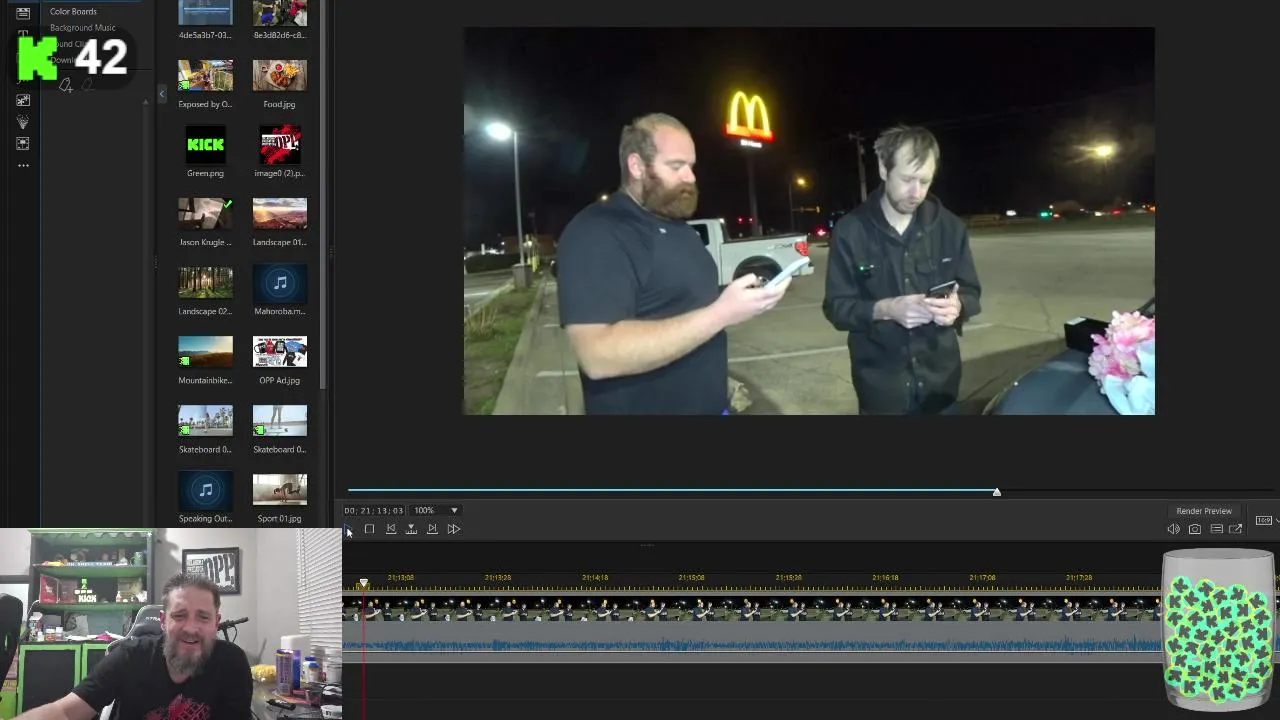Step to the next frame
Image resolution: width=1280 pixels, height=720 pixels.
coord(432,529)
